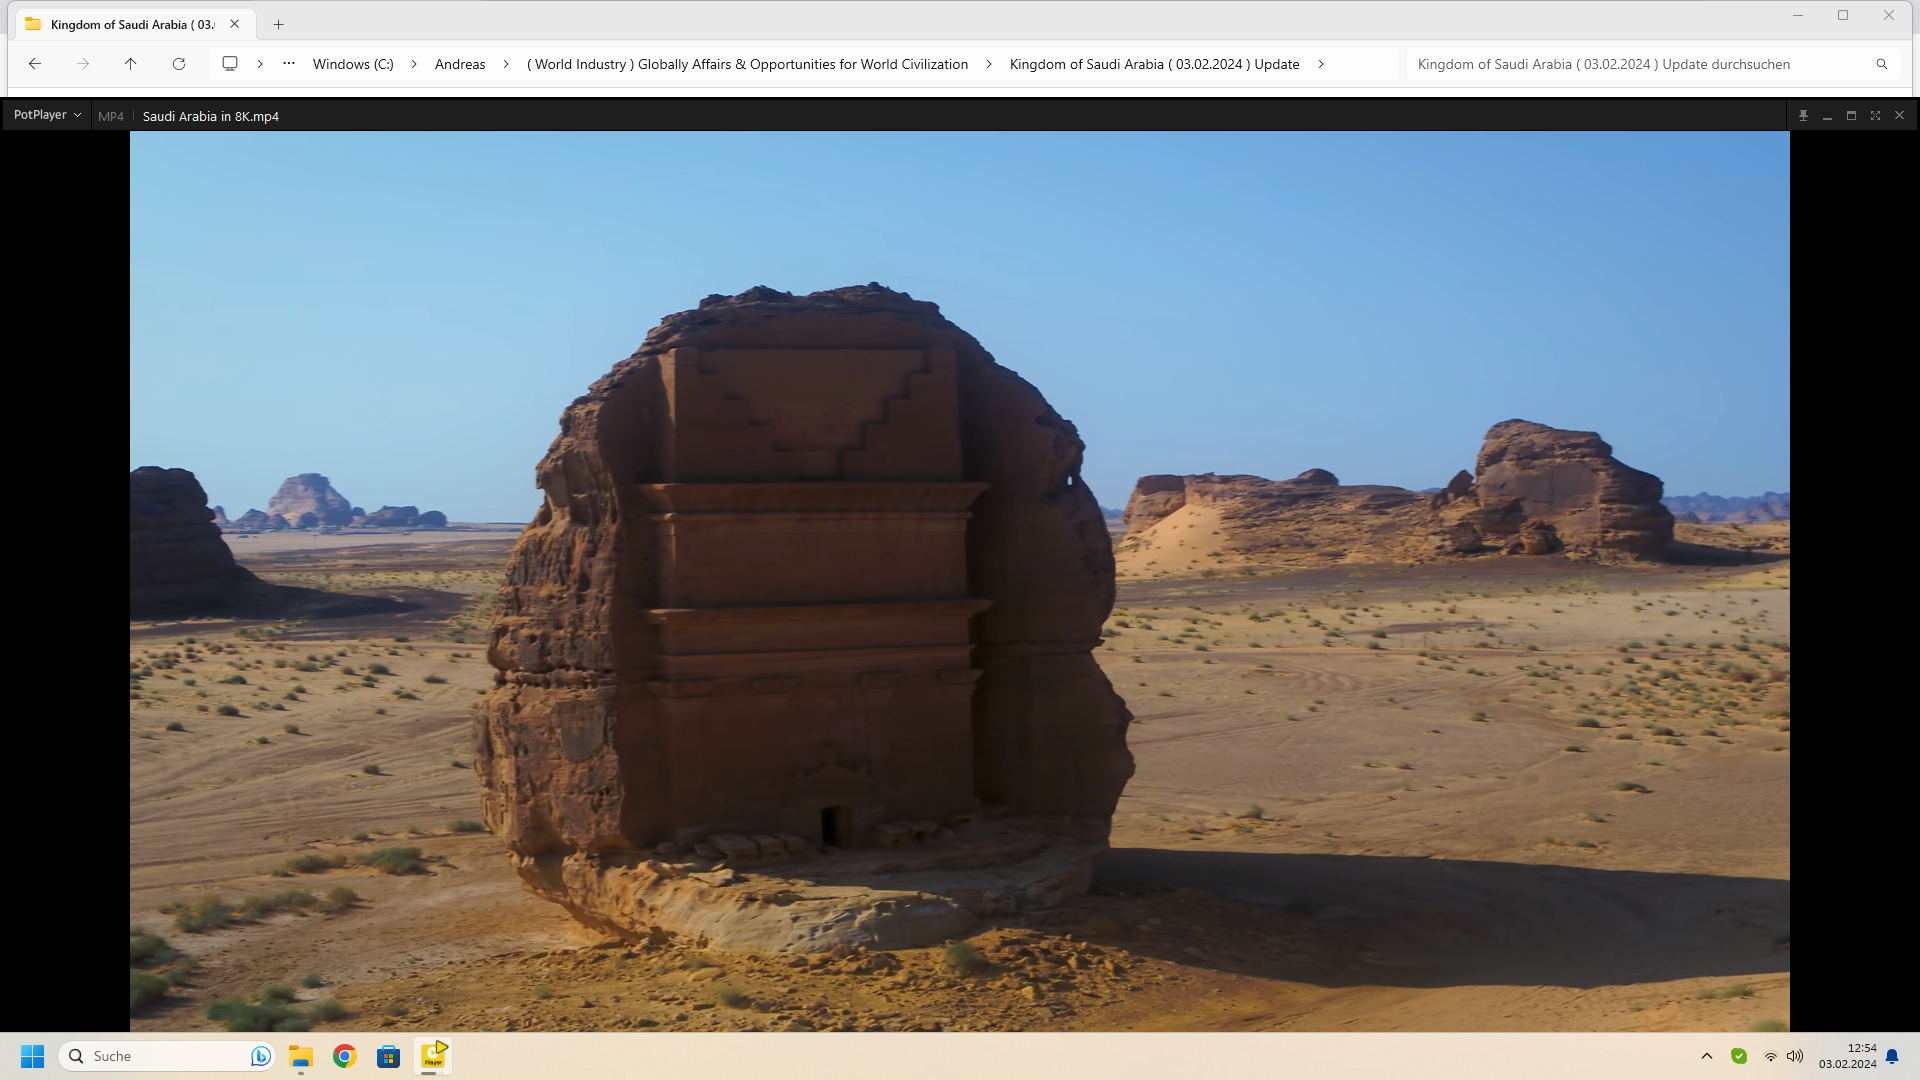The image size is (1920, 1080).
Task: Open the Windows Start menu
Action: (33, 1056)
